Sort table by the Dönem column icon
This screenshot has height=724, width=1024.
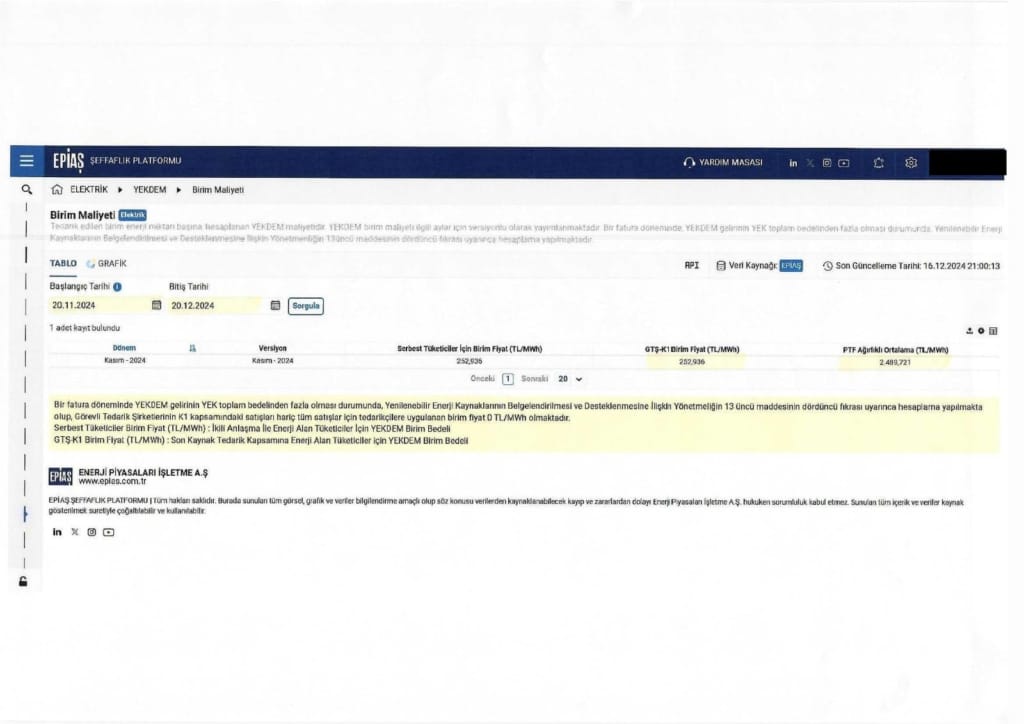192,348
